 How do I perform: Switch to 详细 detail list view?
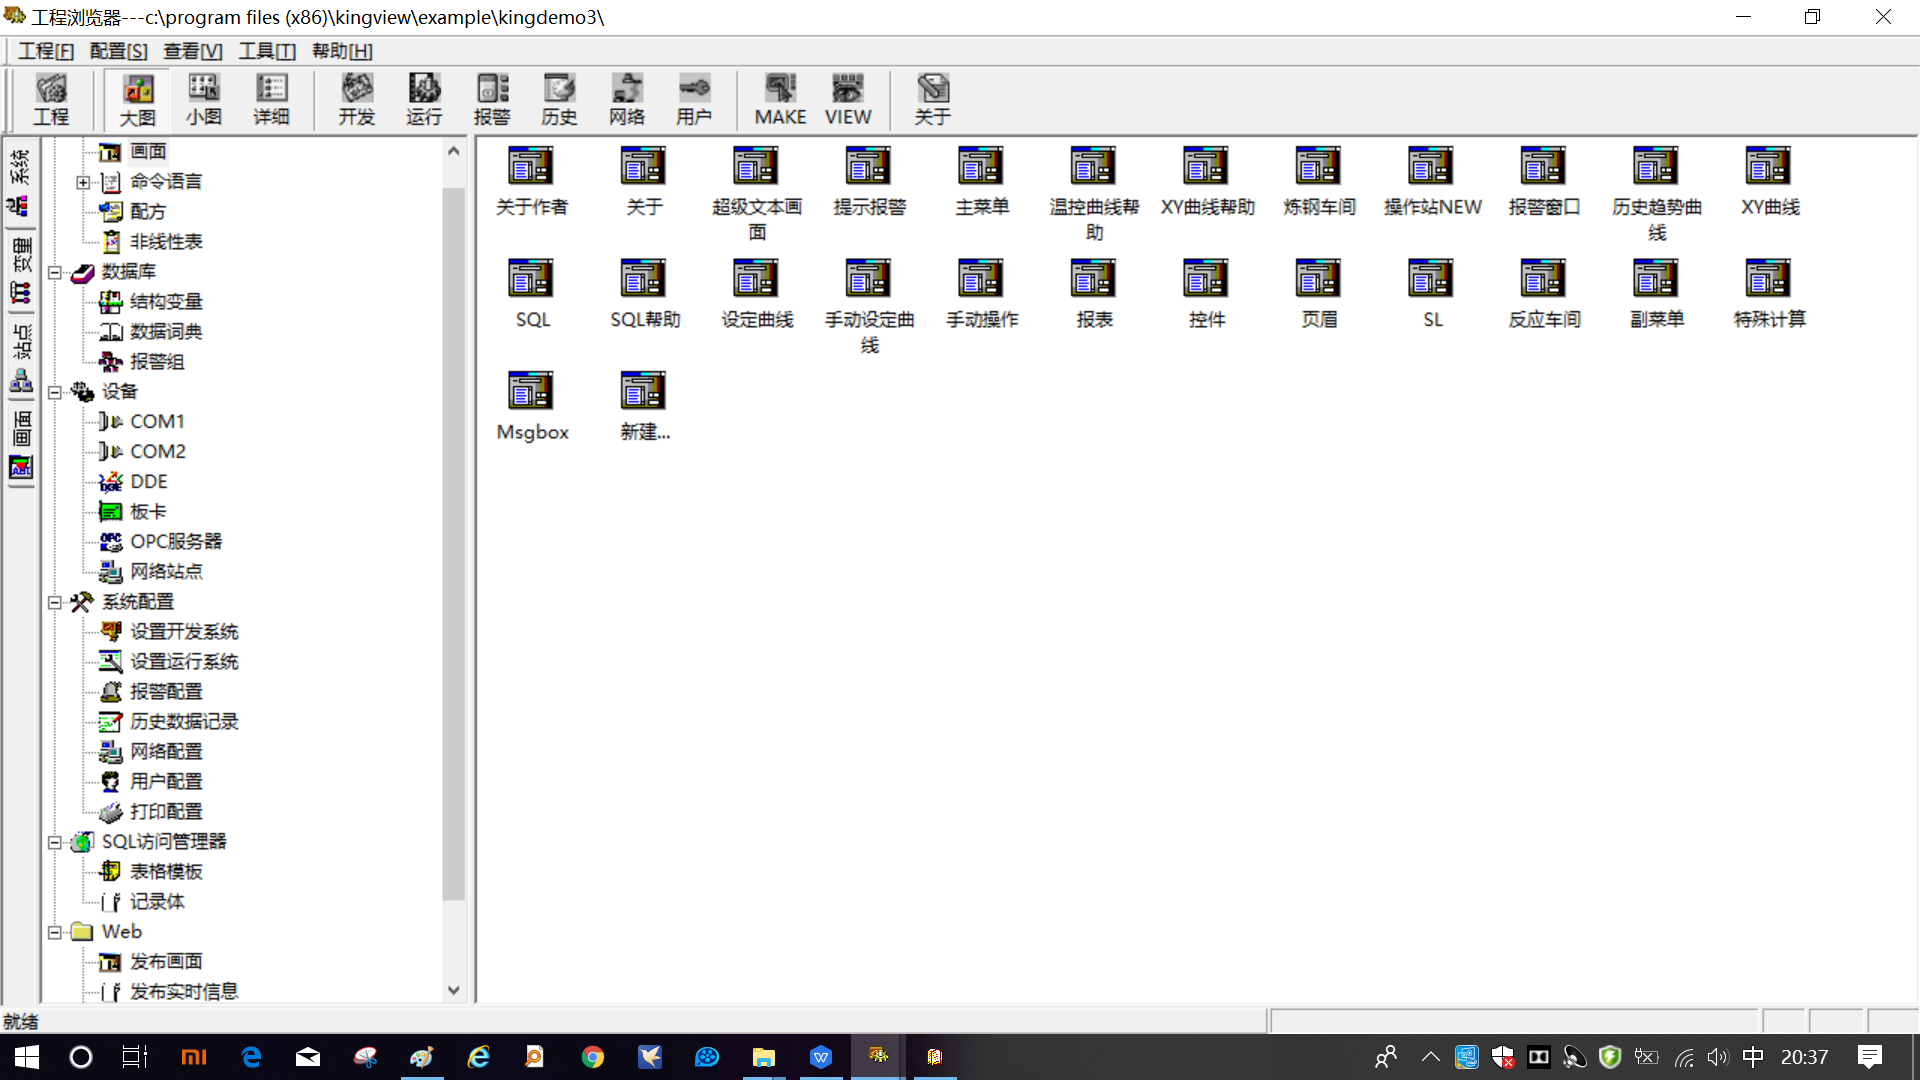point(271,99)
